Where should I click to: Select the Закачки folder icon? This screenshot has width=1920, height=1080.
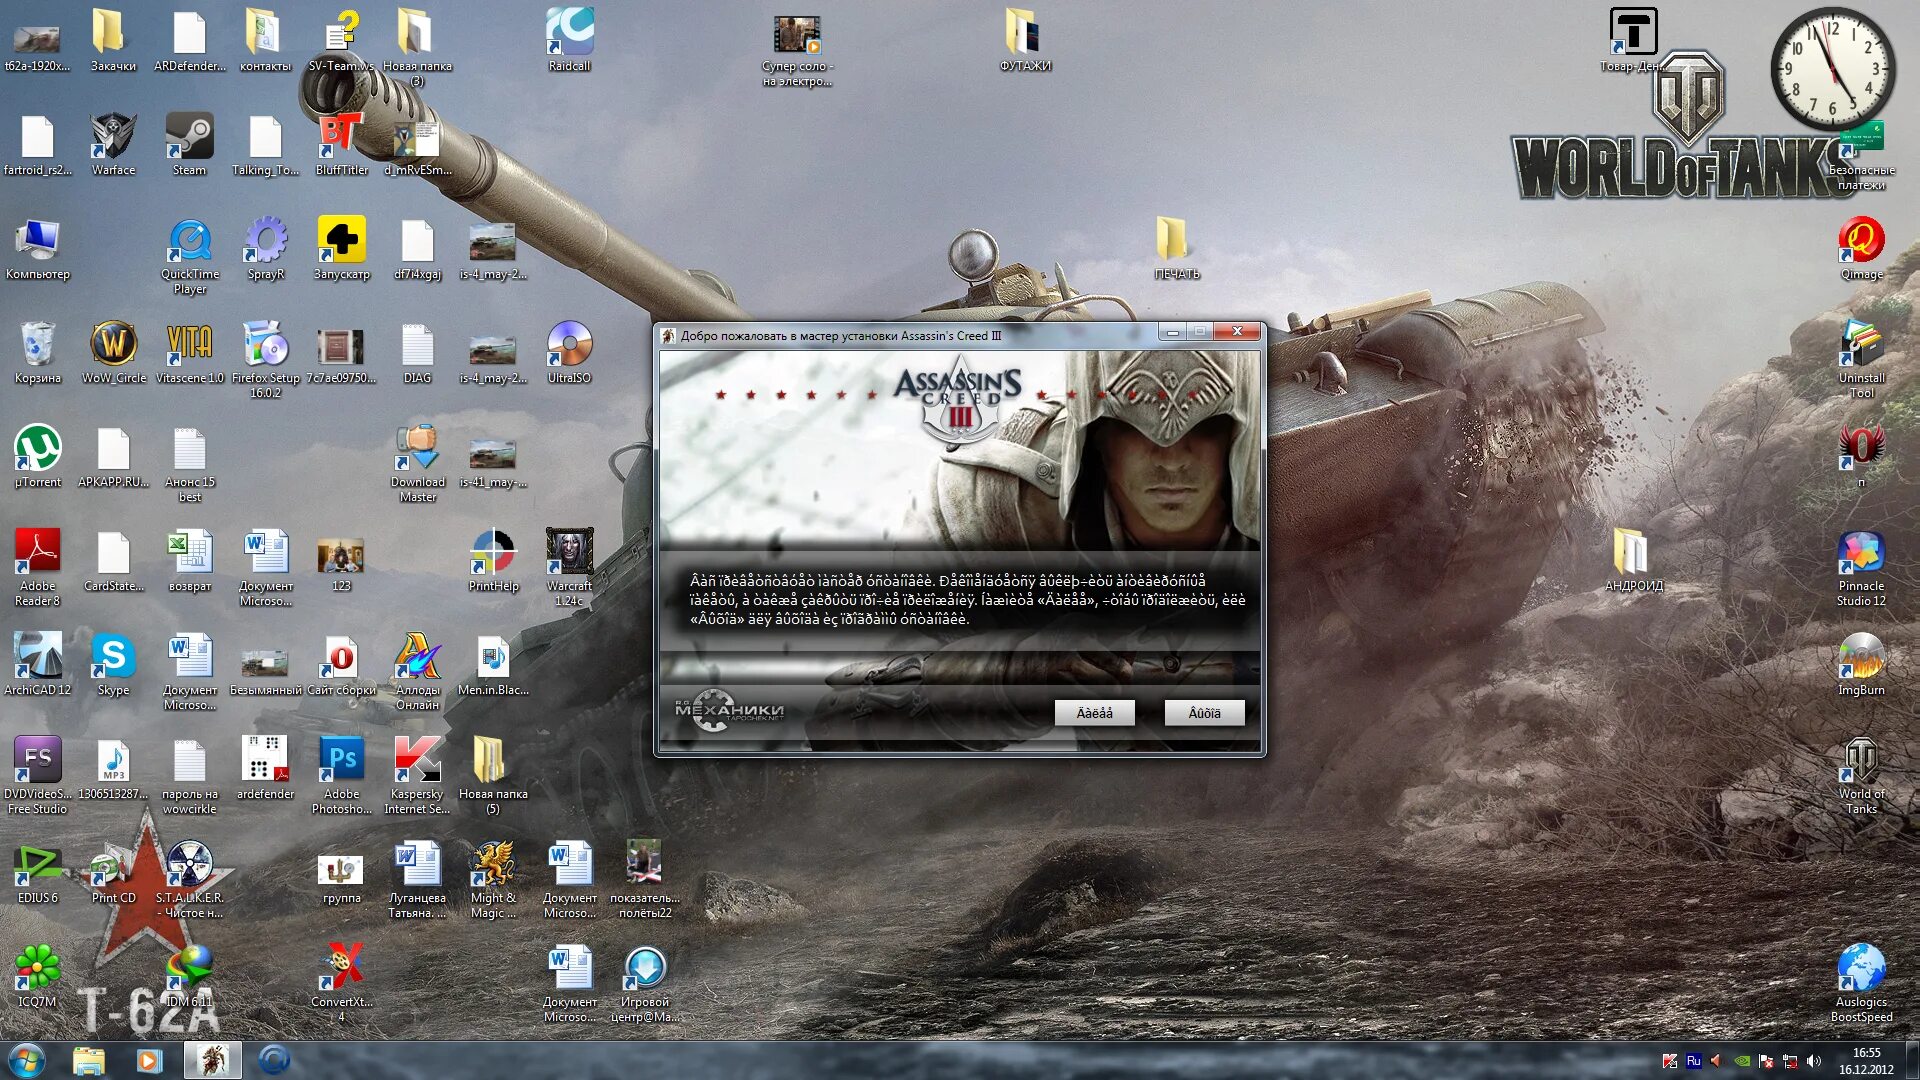(x=113, y=40)
